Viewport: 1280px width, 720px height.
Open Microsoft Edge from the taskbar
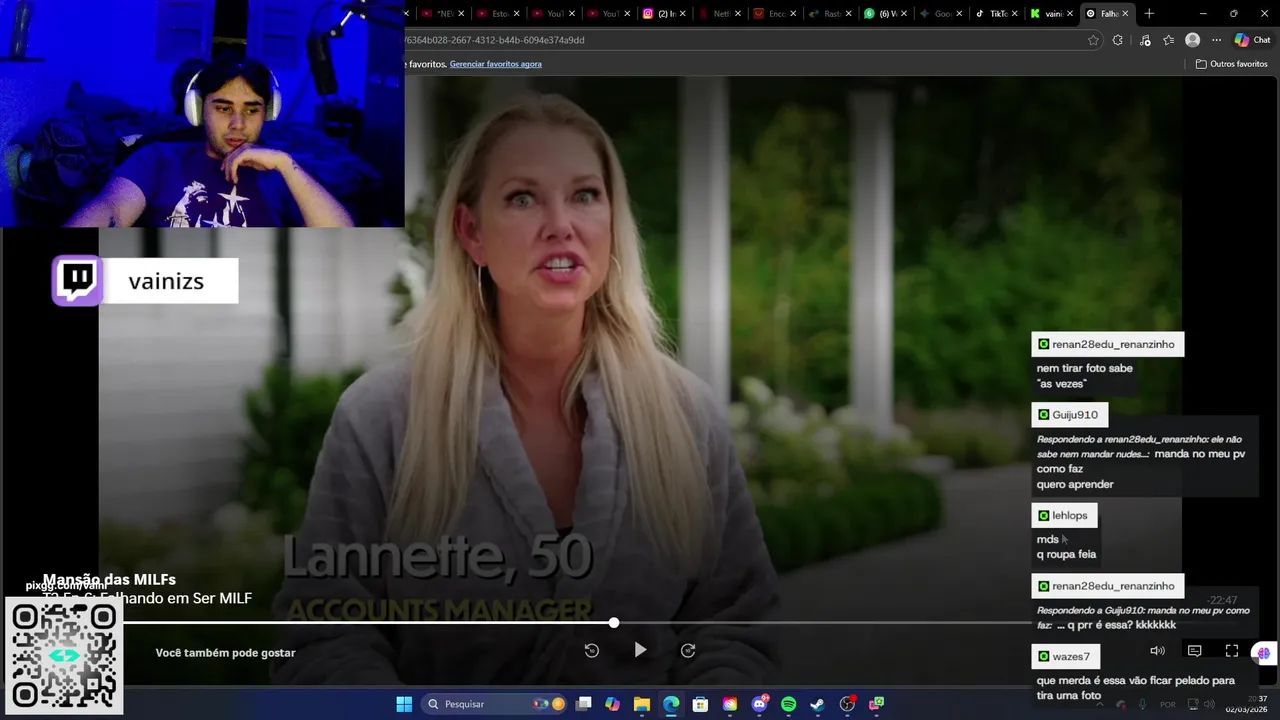pyautogui.click(x=671, y=704)
